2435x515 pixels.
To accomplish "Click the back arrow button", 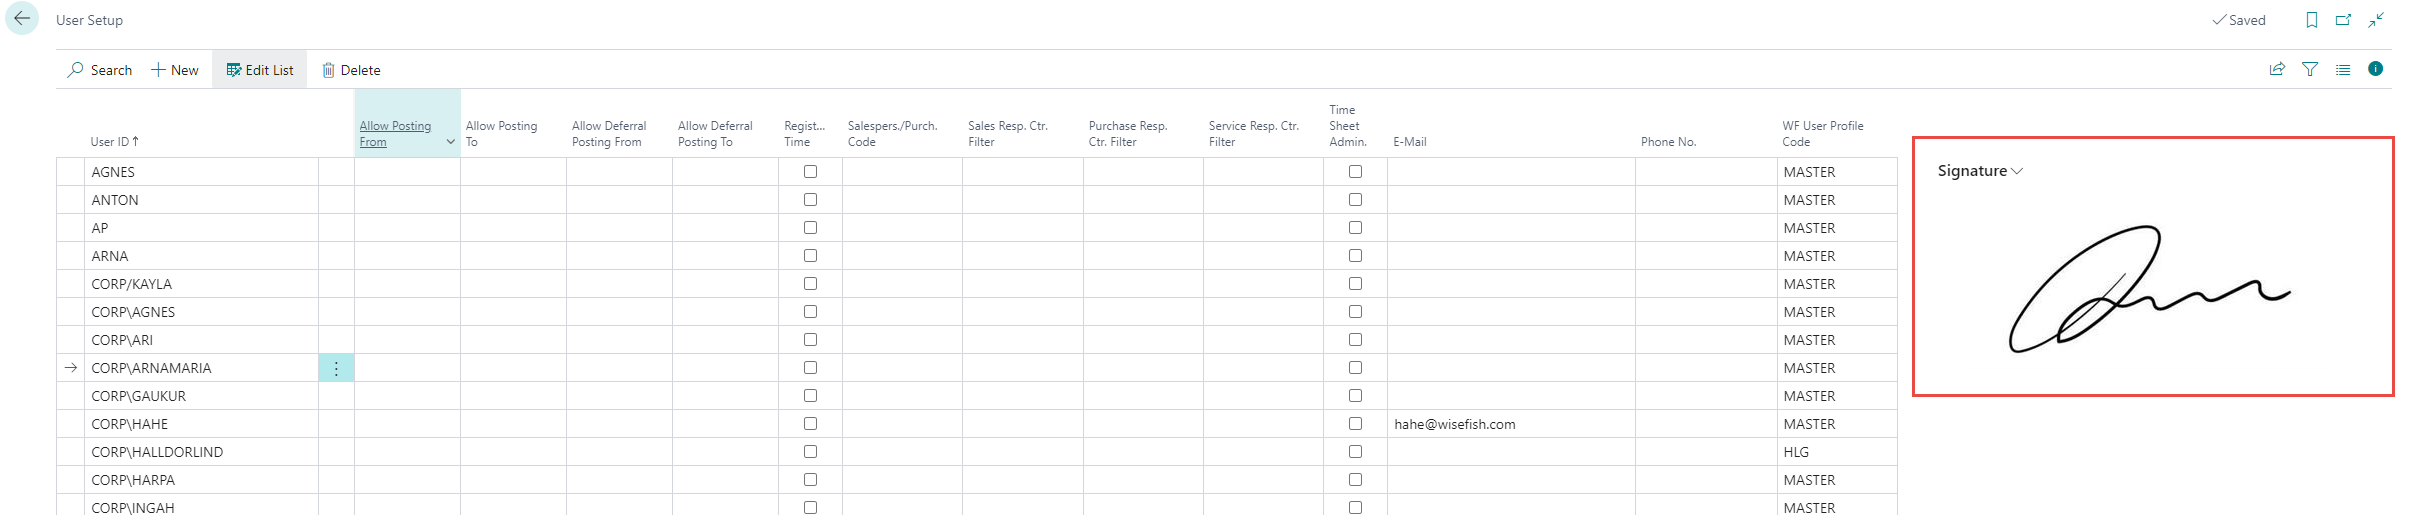I will (22, 19).
